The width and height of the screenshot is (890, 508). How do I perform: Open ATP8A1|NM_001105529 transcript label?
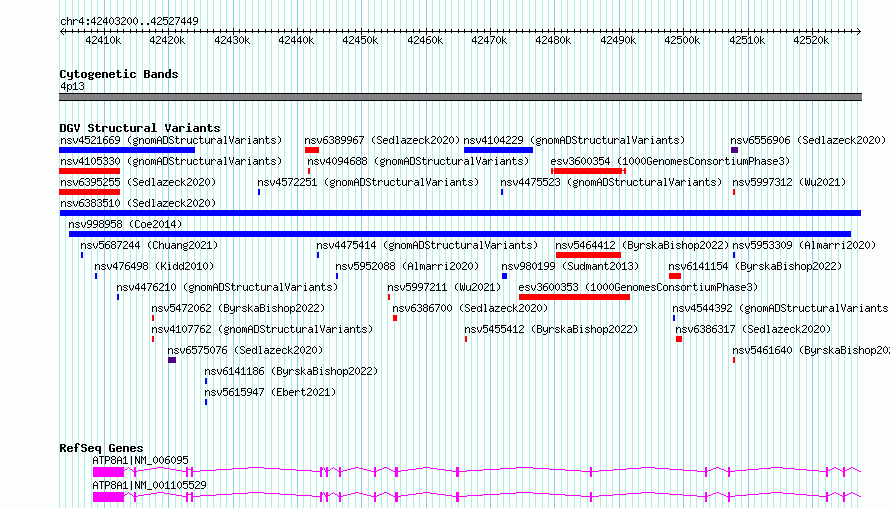pyautogui.click(x=149, y=485)
